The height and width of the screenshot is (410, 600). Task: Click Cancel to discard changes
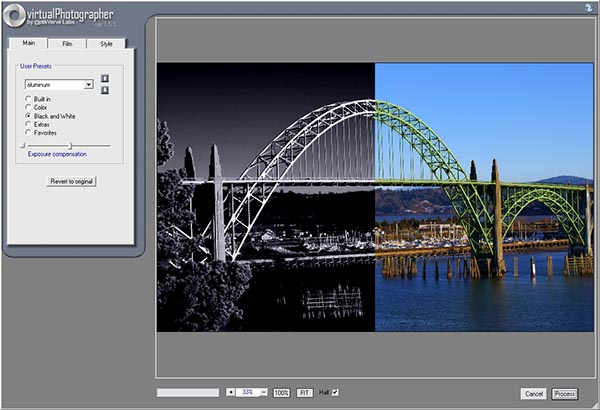533,393
